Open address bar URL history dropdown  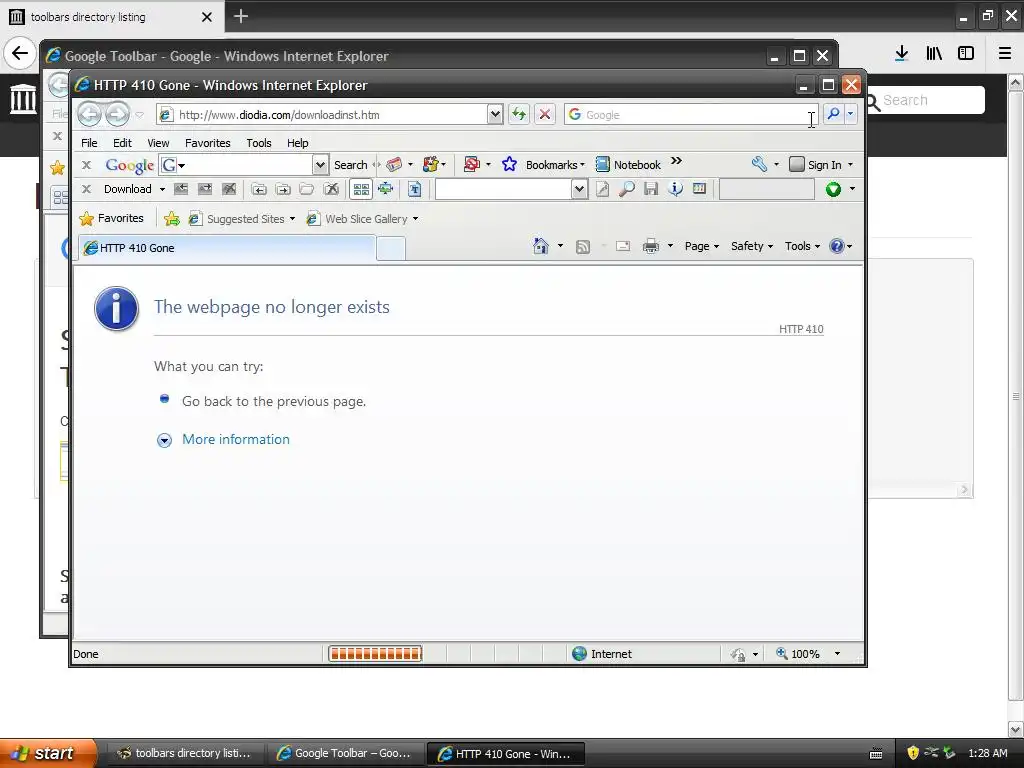(x=495, y=114)
